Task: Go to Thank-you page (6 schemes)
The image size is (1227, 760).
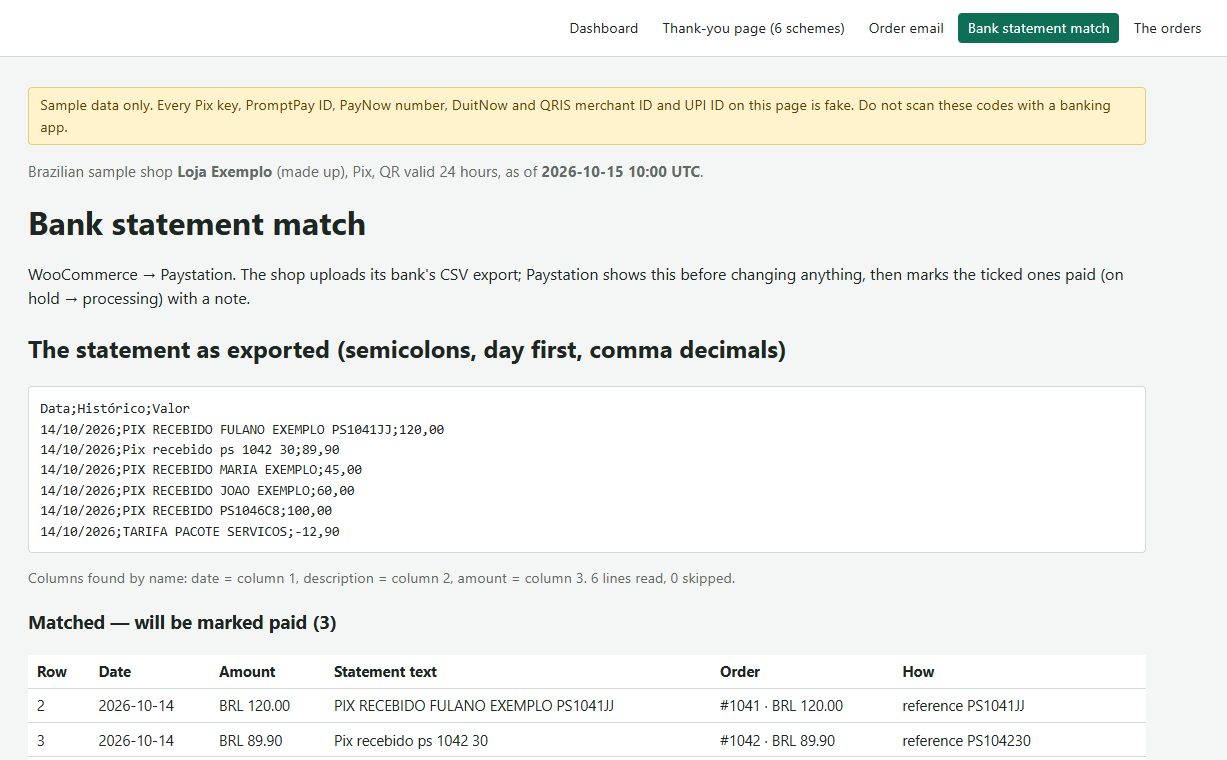Action: click(753, 28)
